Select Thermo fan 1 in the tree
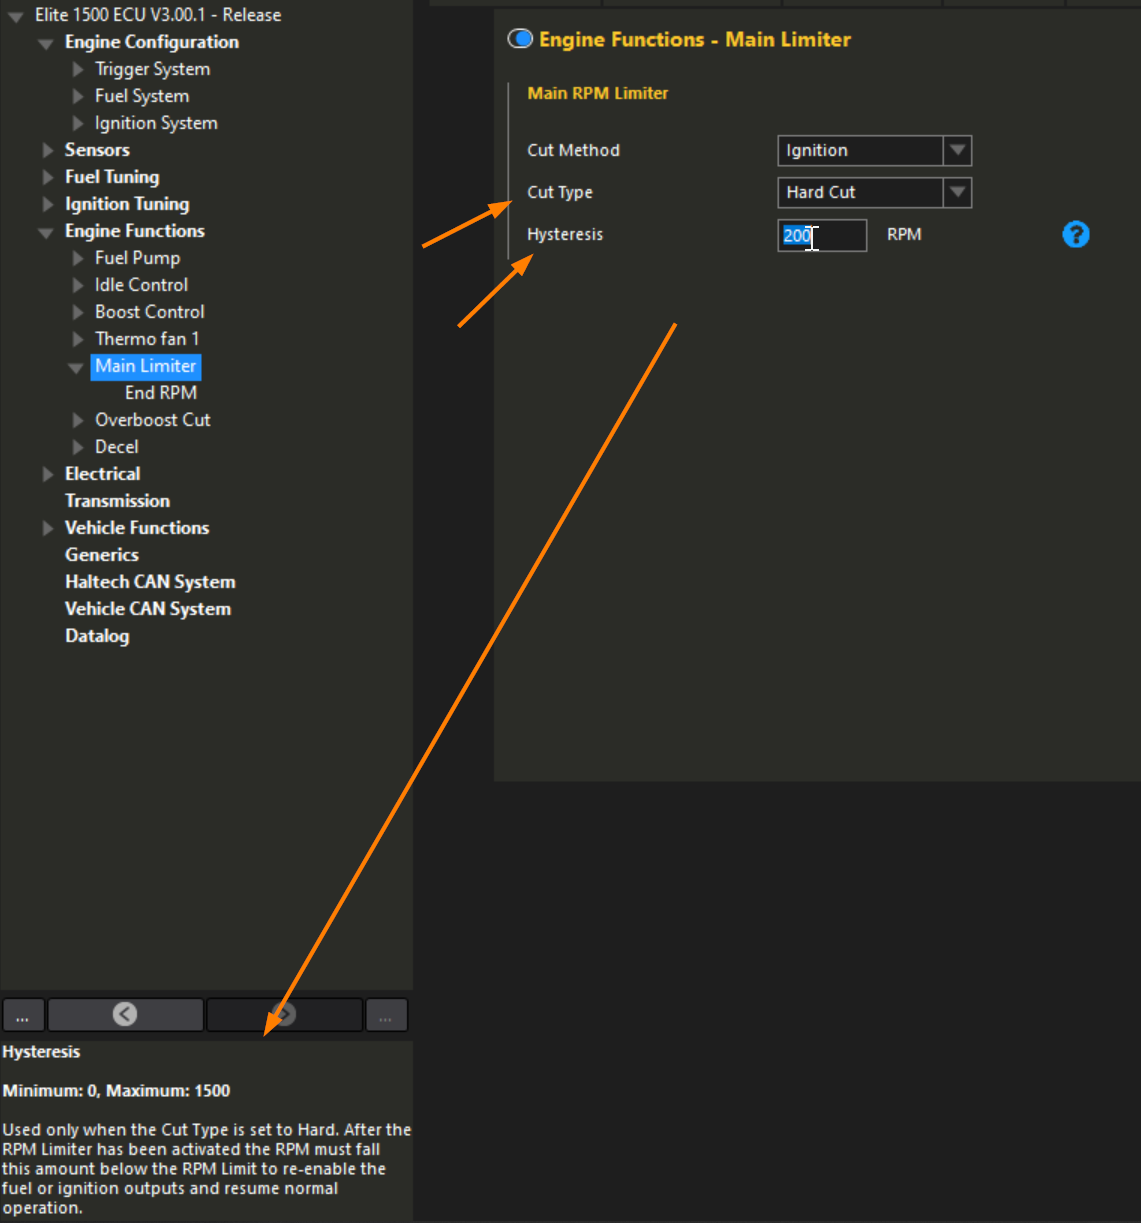This screenshot has width=1141, height=1223. 147,338
